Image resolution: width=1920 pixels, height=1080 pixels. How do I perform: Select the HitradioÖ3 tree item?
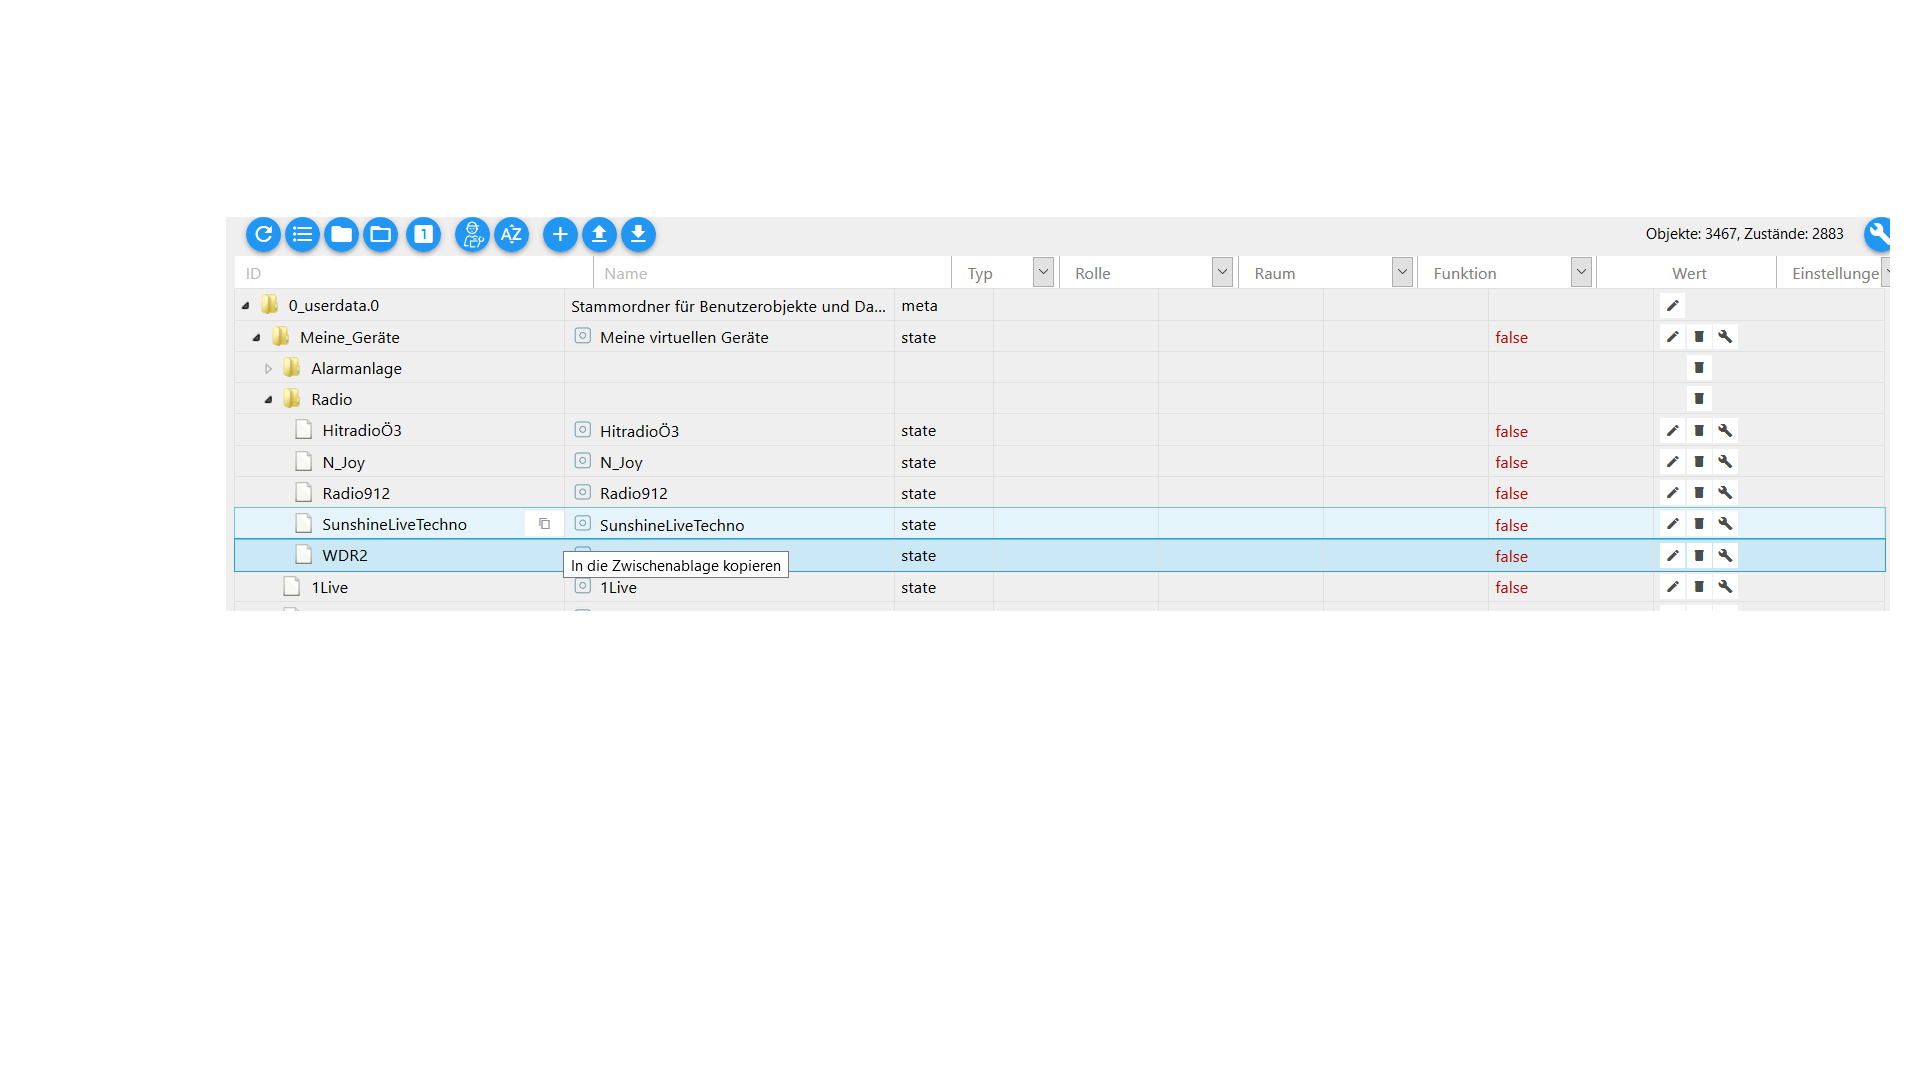tap(361, 431)
